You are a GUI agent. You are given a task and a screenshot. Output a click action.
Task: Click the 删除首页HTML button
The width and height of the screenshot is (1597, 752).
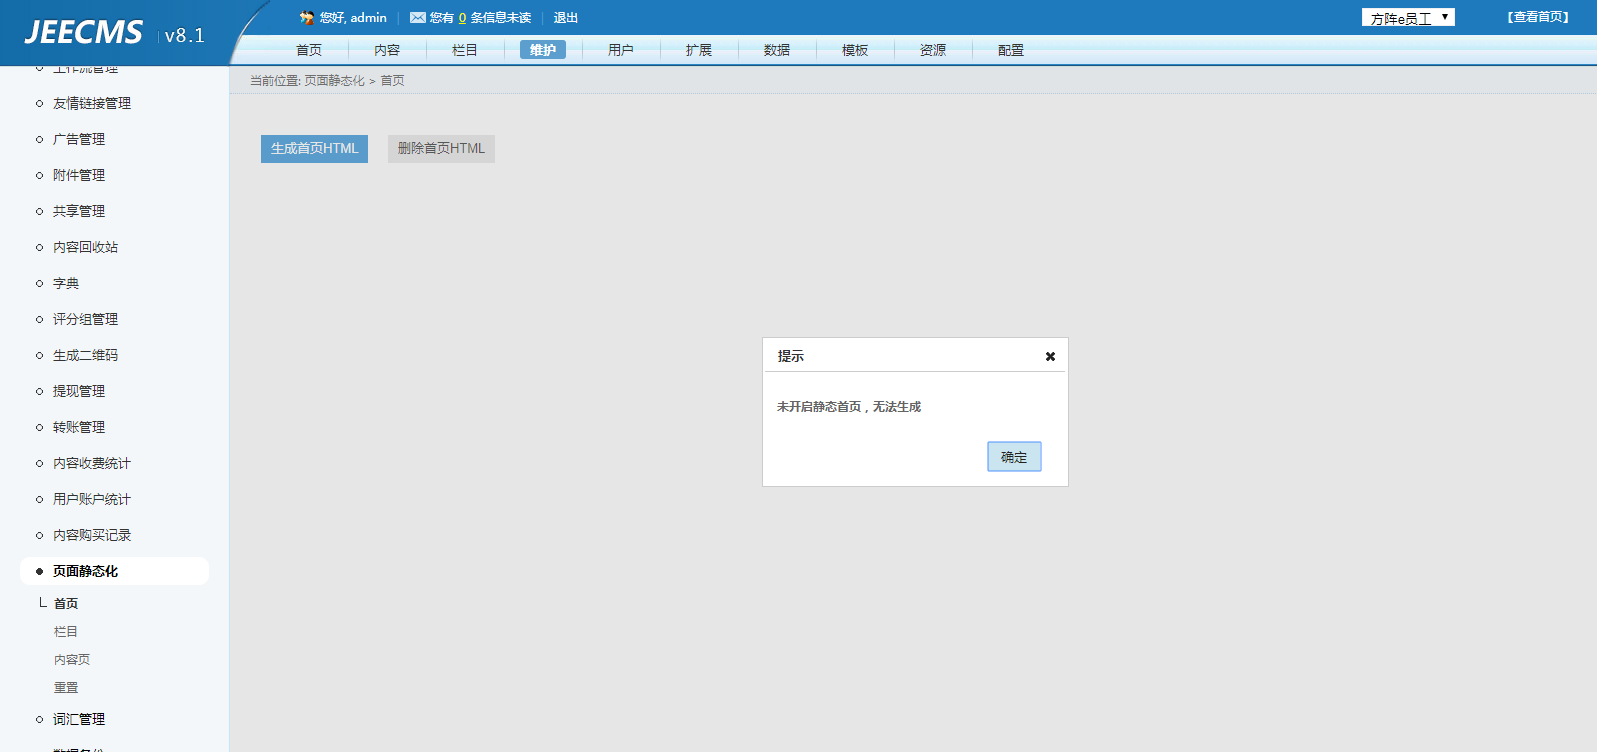pos(441,149)
